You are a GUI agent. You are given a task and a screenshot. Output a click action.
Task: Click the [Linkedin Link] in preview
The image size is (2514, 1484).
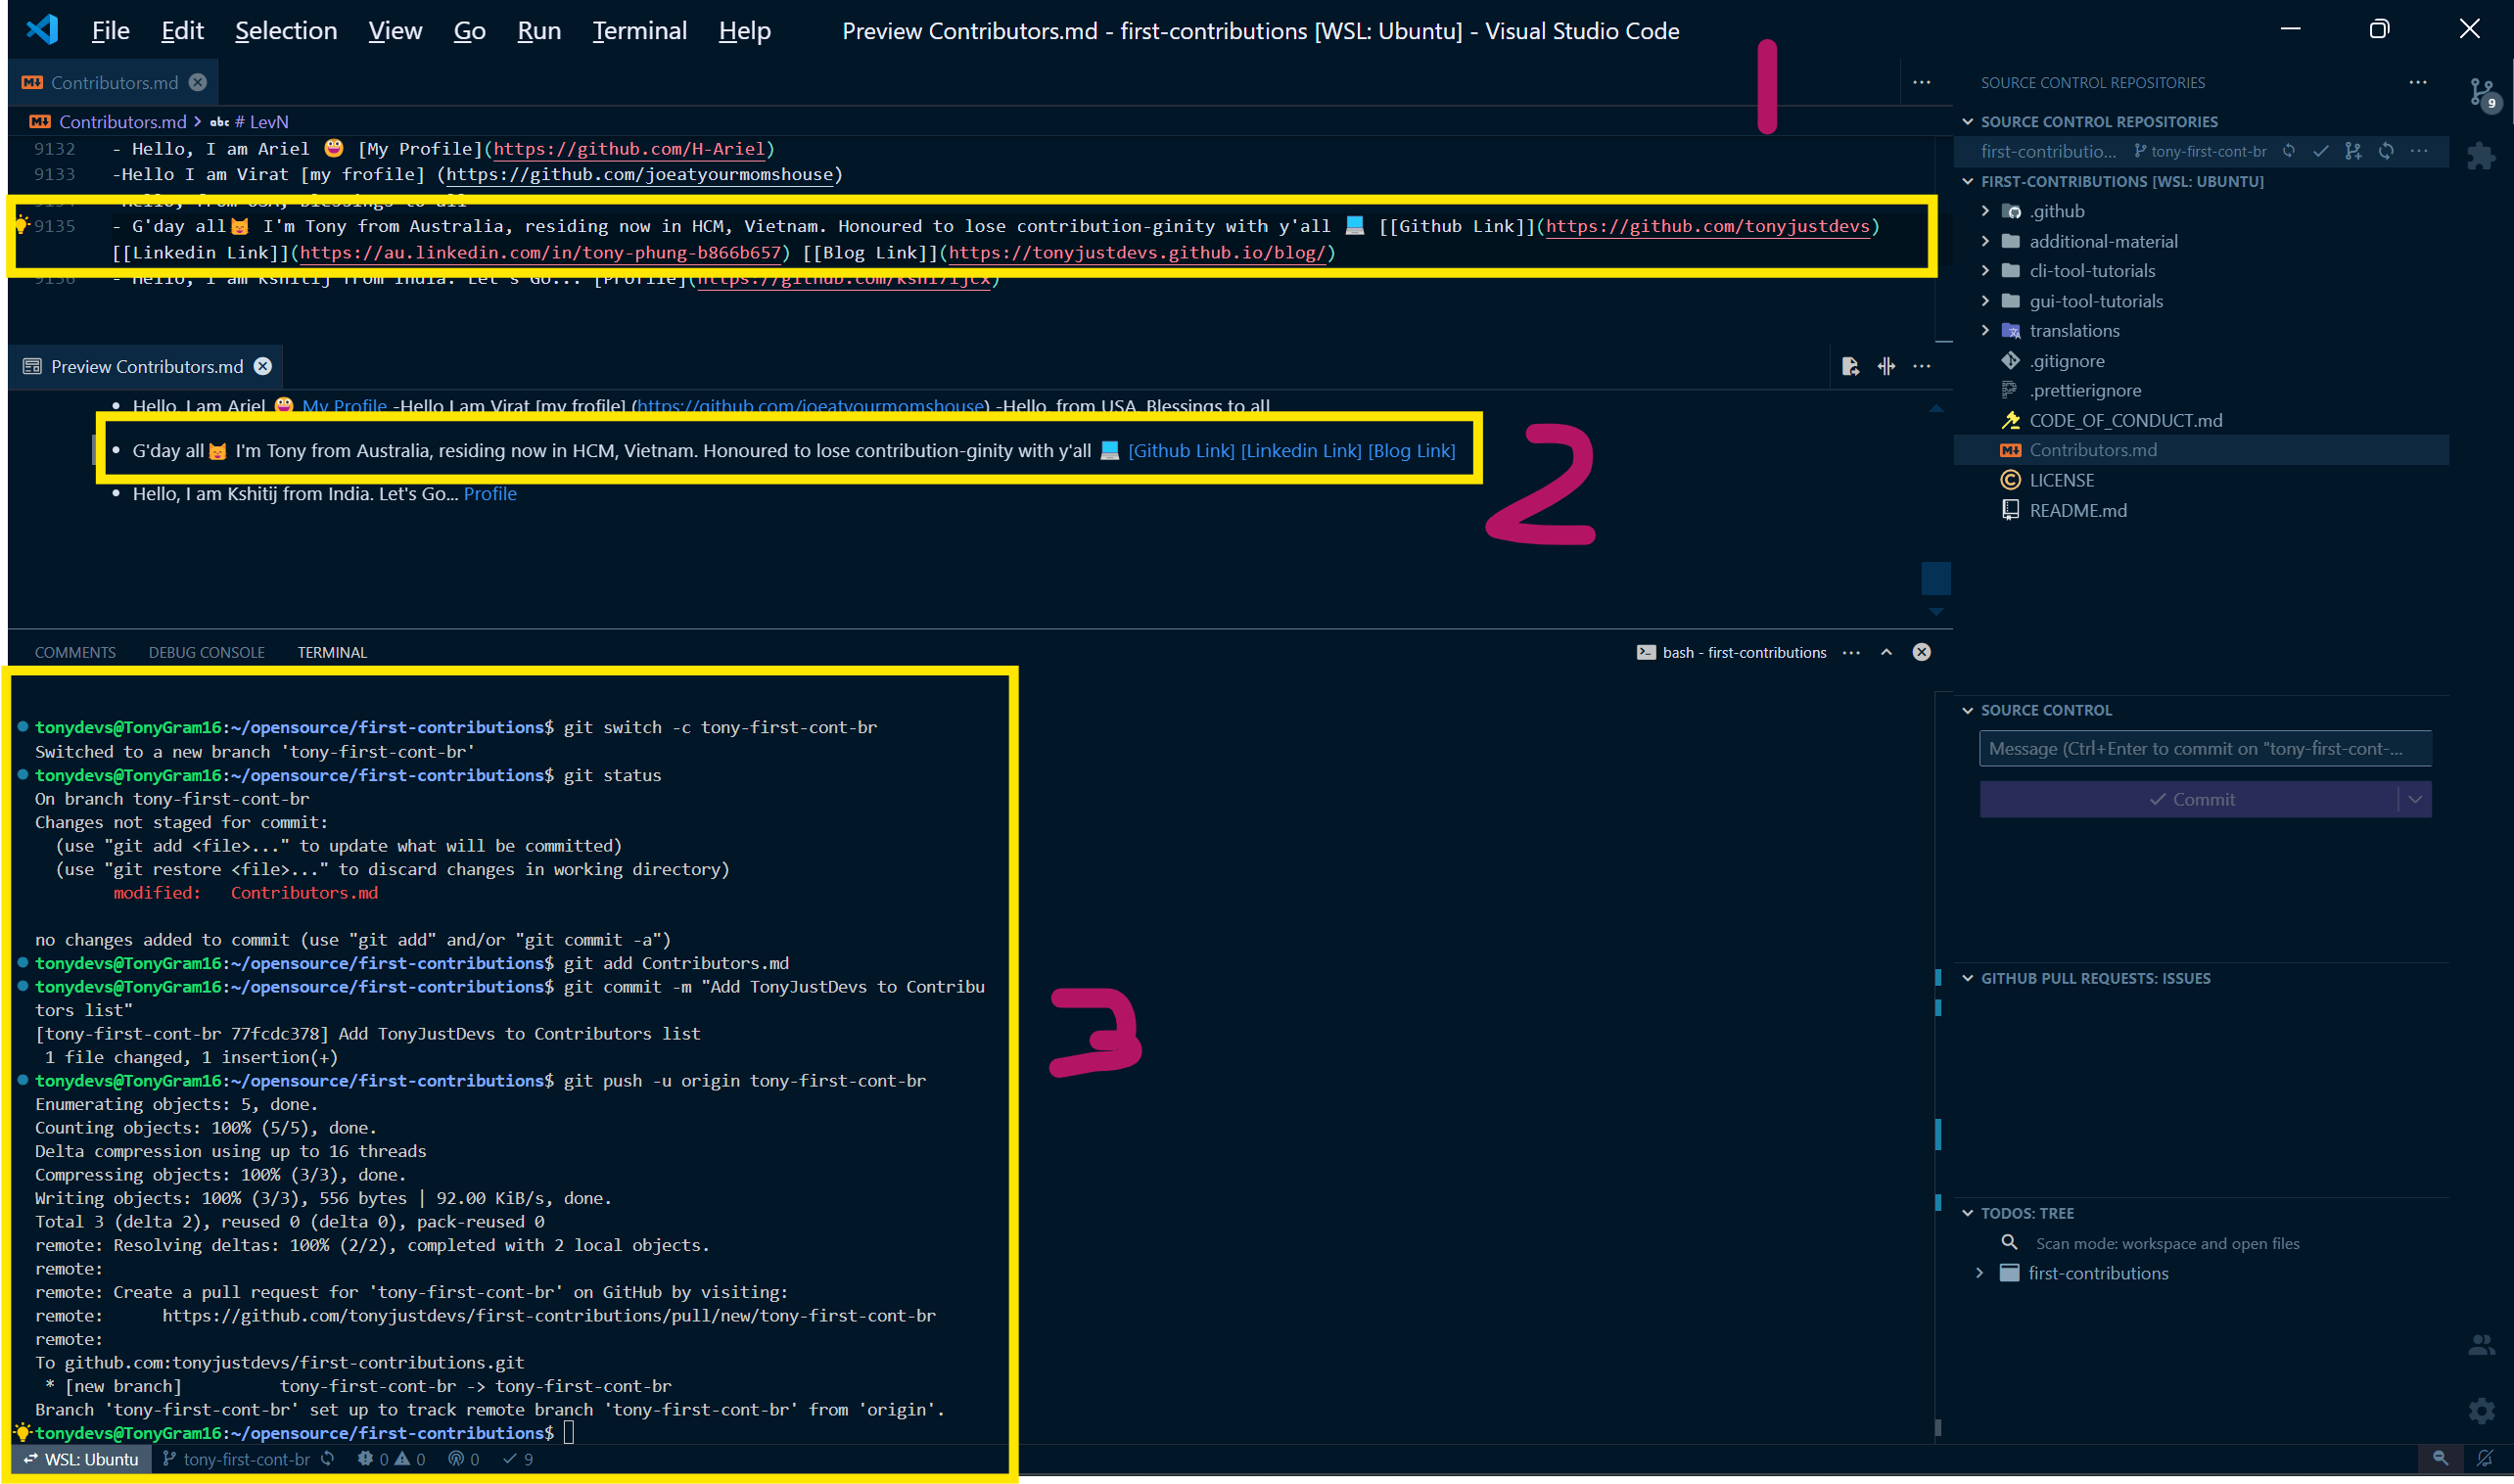(1301, 451)
